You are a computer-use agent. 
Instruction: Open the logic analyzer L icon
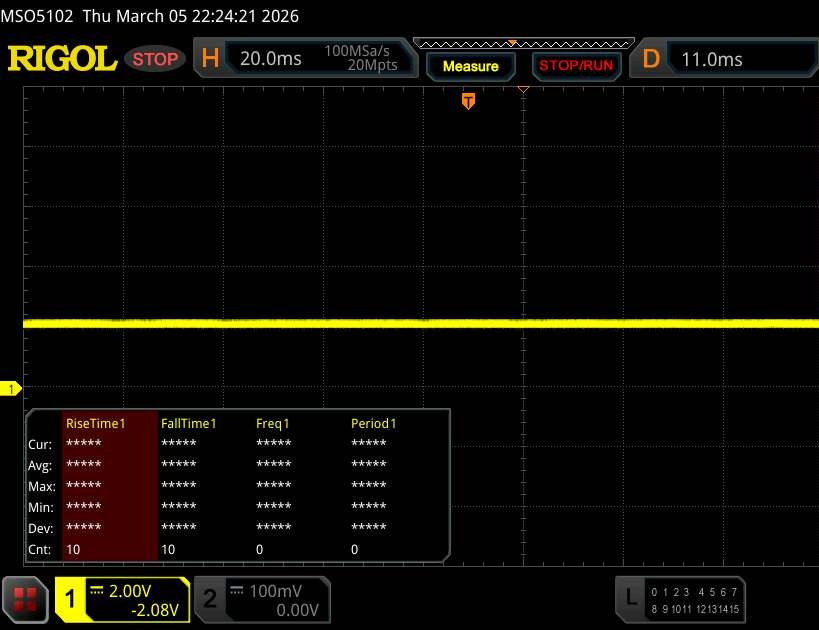point(630,597)
